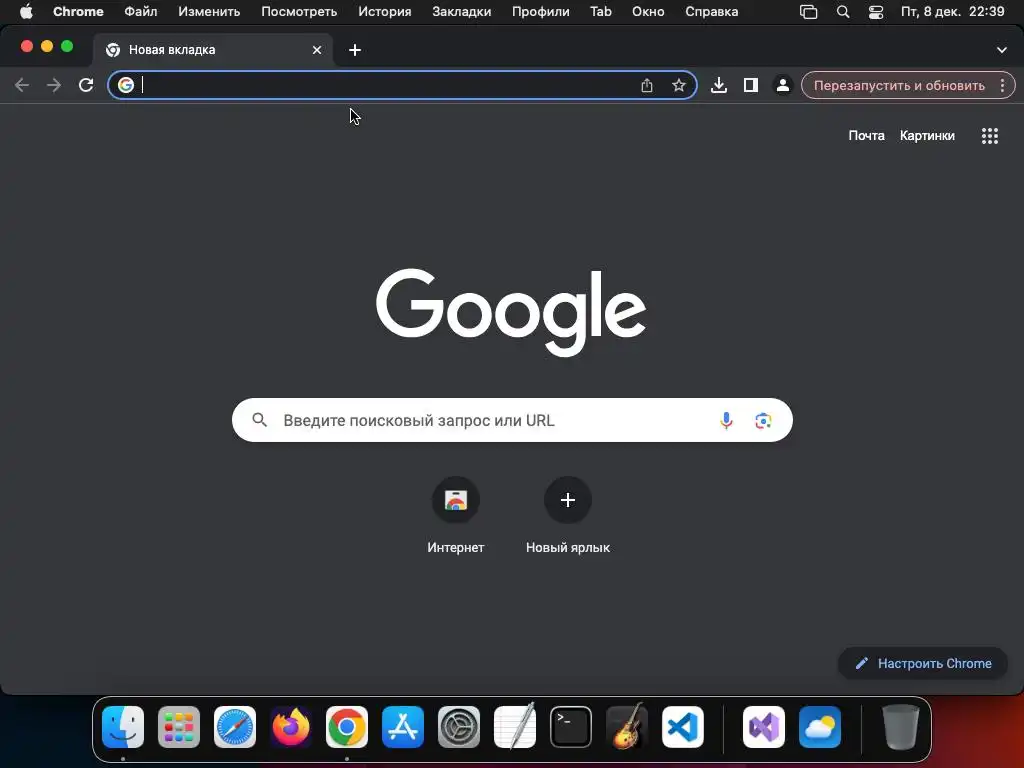1024x768 pixels.
Task: Open TextEdit from the Dock
Action: pyautogui.click(x=515, y=727)
